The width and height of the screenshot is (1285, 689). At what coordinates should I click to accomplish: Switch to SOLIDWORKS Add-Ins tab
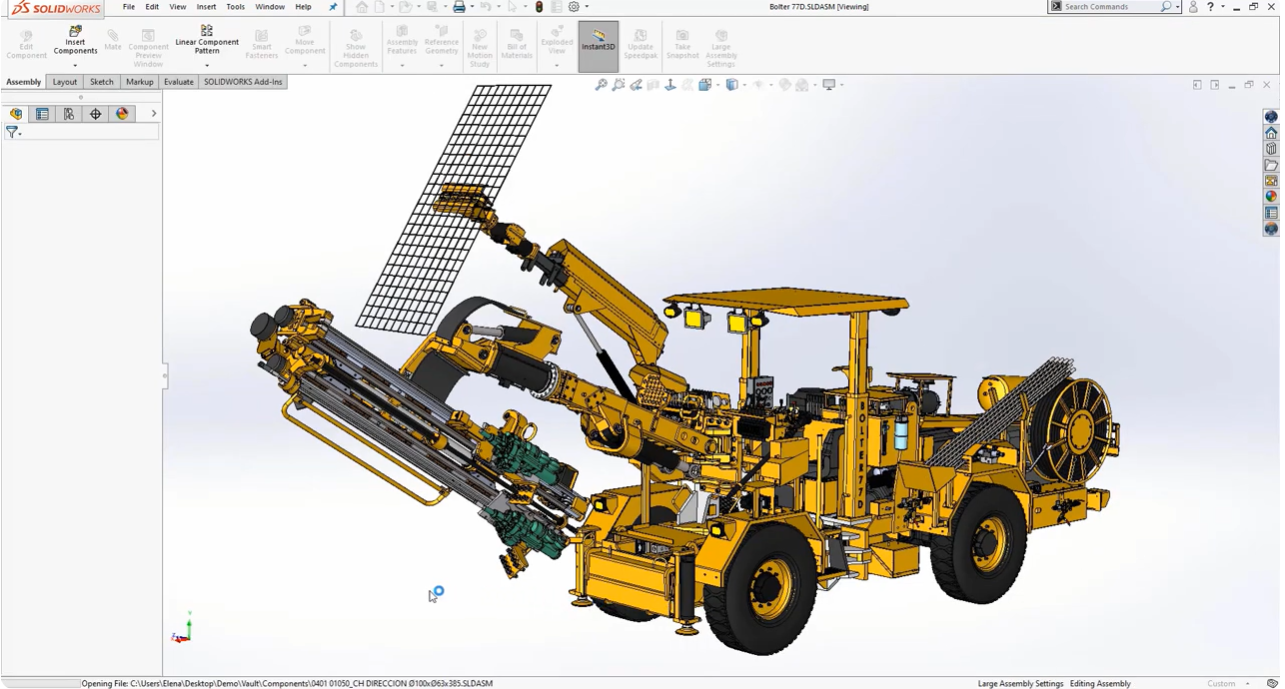[x=243, y=82]
